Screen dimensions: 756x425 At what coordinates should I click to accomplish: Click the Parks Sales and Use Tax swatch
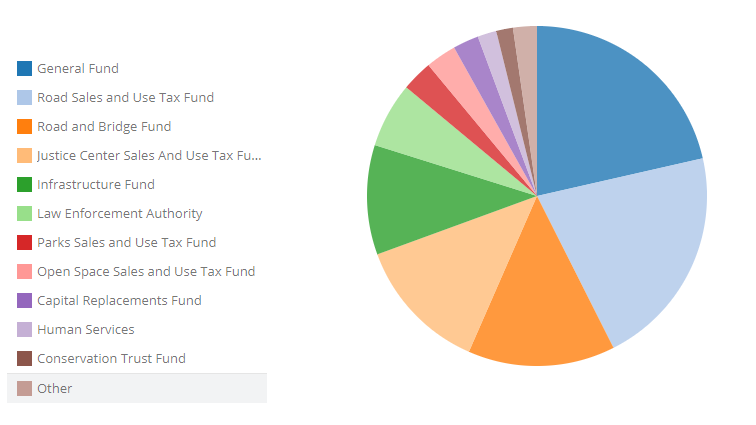tap(24, 242)
